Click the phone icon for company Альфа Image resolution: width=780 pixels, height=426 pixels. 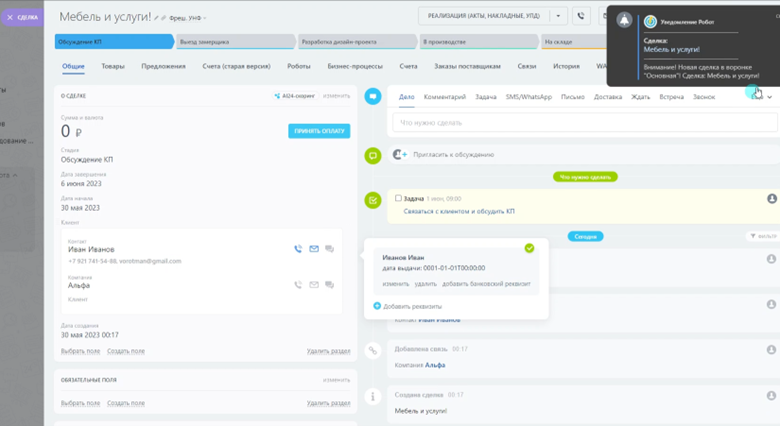coord(298,285)
